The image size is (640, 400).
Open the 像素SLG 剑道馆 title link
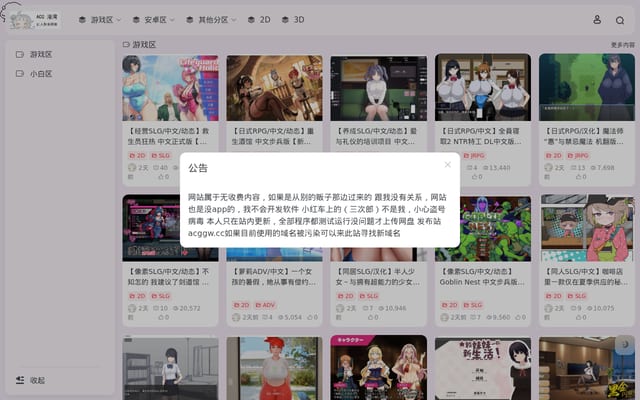[x=168, y=277]
